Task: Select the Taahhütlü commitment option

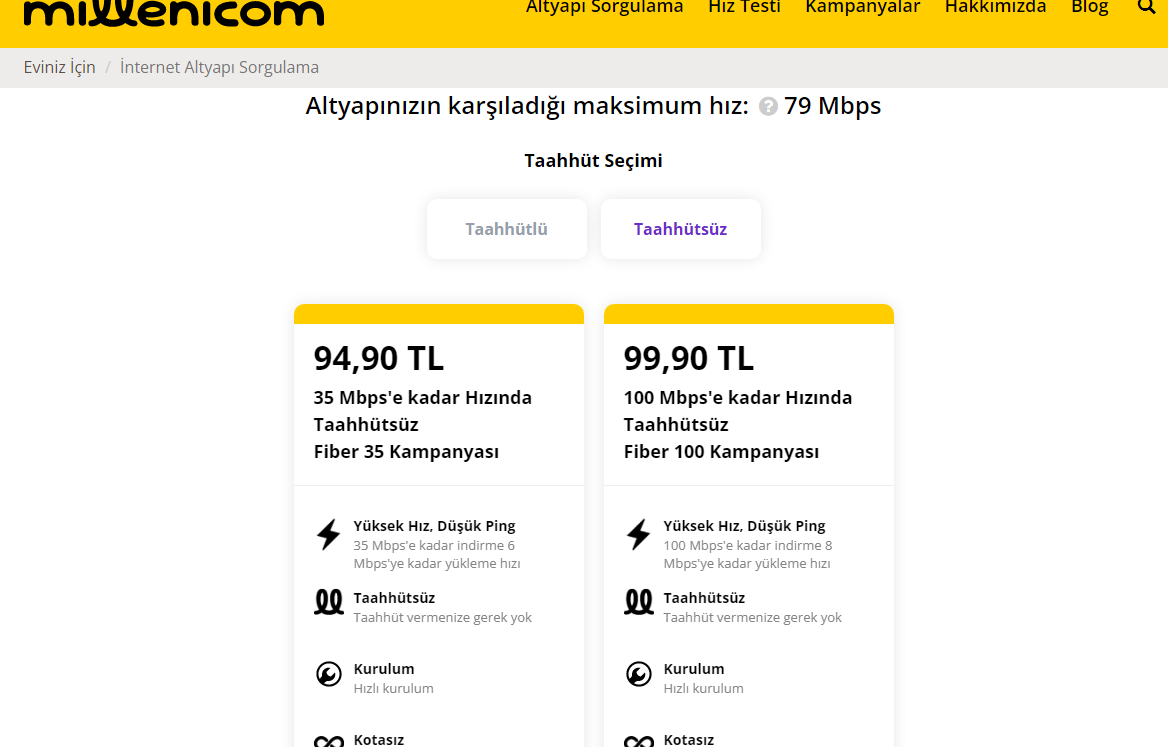Action: click(x=507, y=229)
